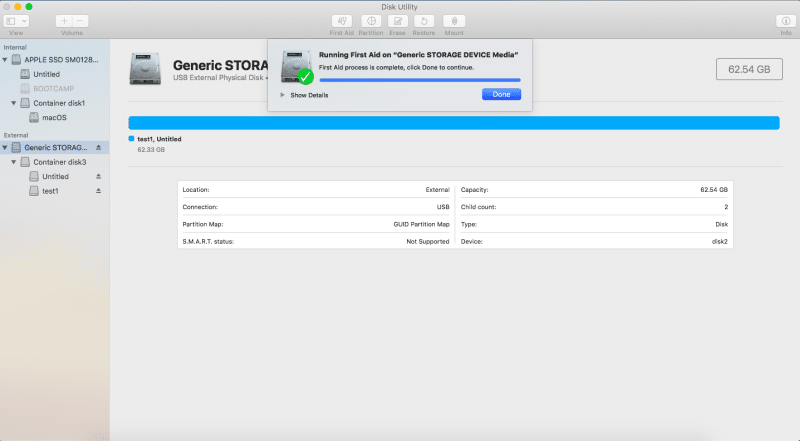Click the disk2 device value
The image size is (800, 441).
pos(720,241)
